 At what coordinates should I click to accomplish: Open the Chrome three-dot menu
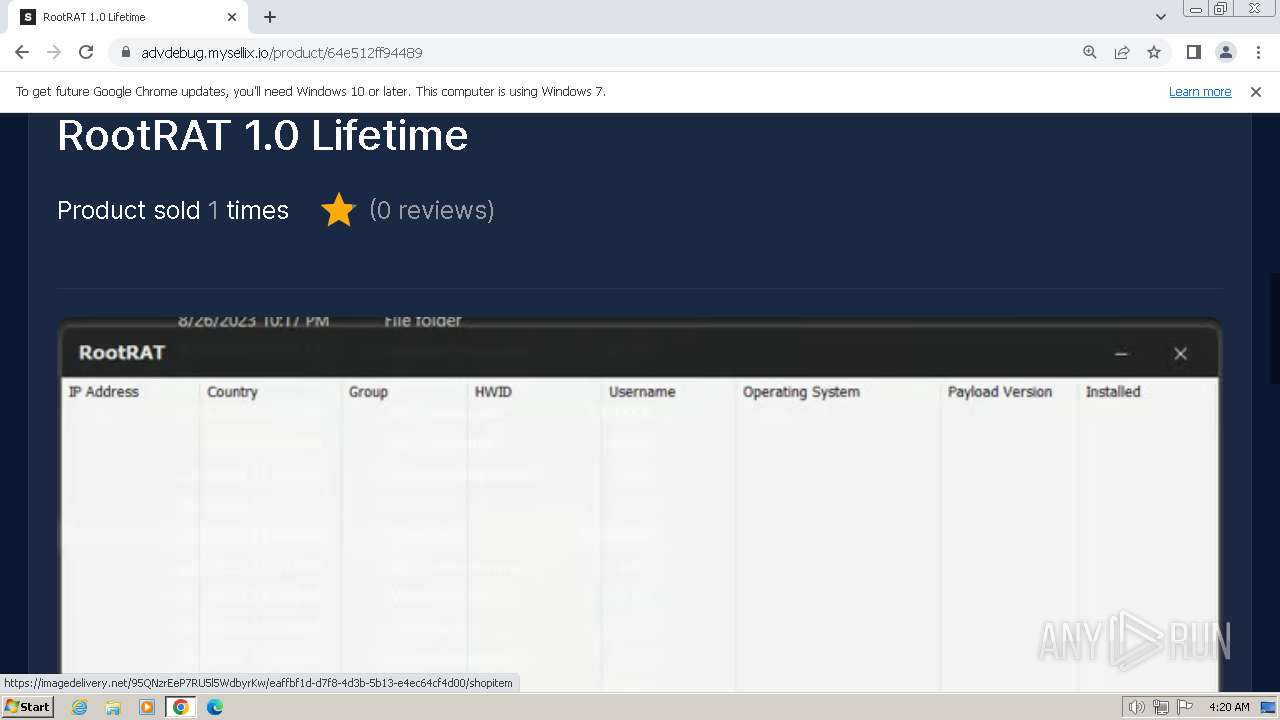point(1258,52)
